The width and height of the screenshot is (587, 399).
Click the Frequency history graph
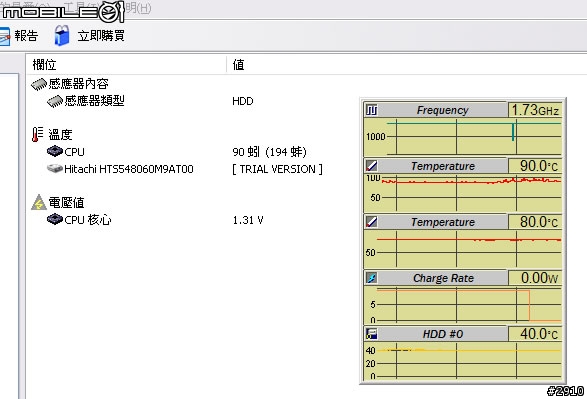pos(463,137)
